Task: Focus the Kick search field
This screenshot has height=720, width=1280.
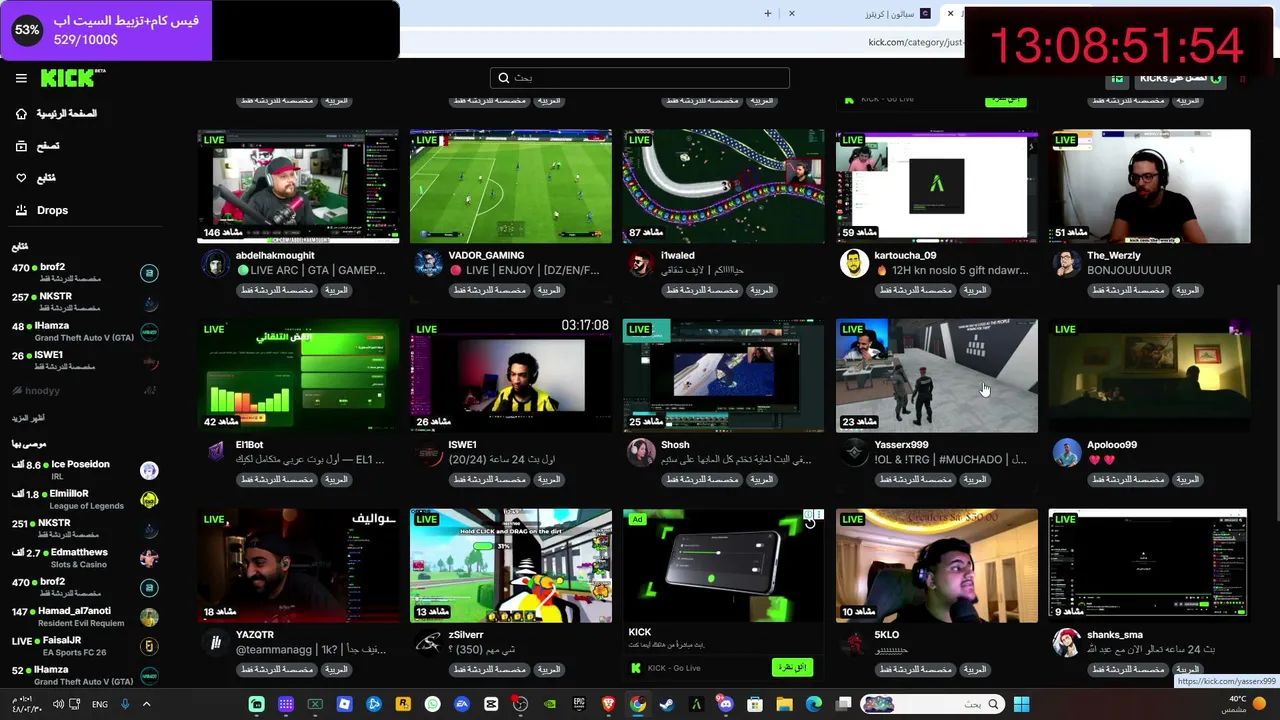Action: coord(640,78)
